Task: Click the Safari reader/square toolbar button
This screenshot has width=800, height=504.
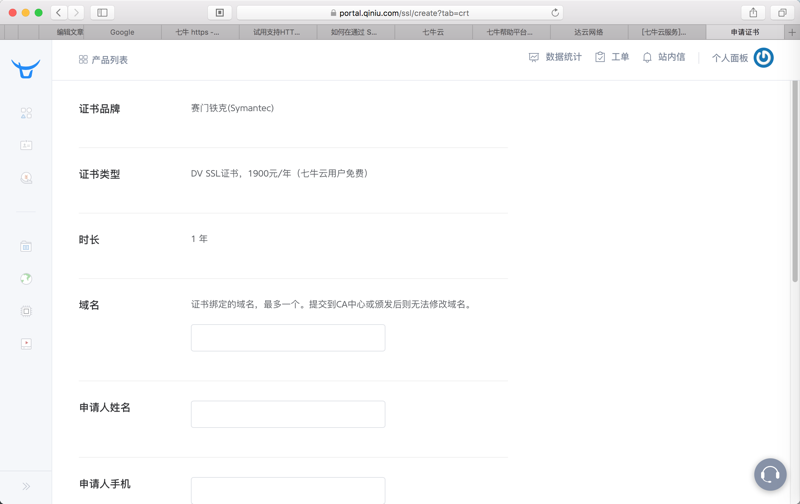Action: [220, 12]
